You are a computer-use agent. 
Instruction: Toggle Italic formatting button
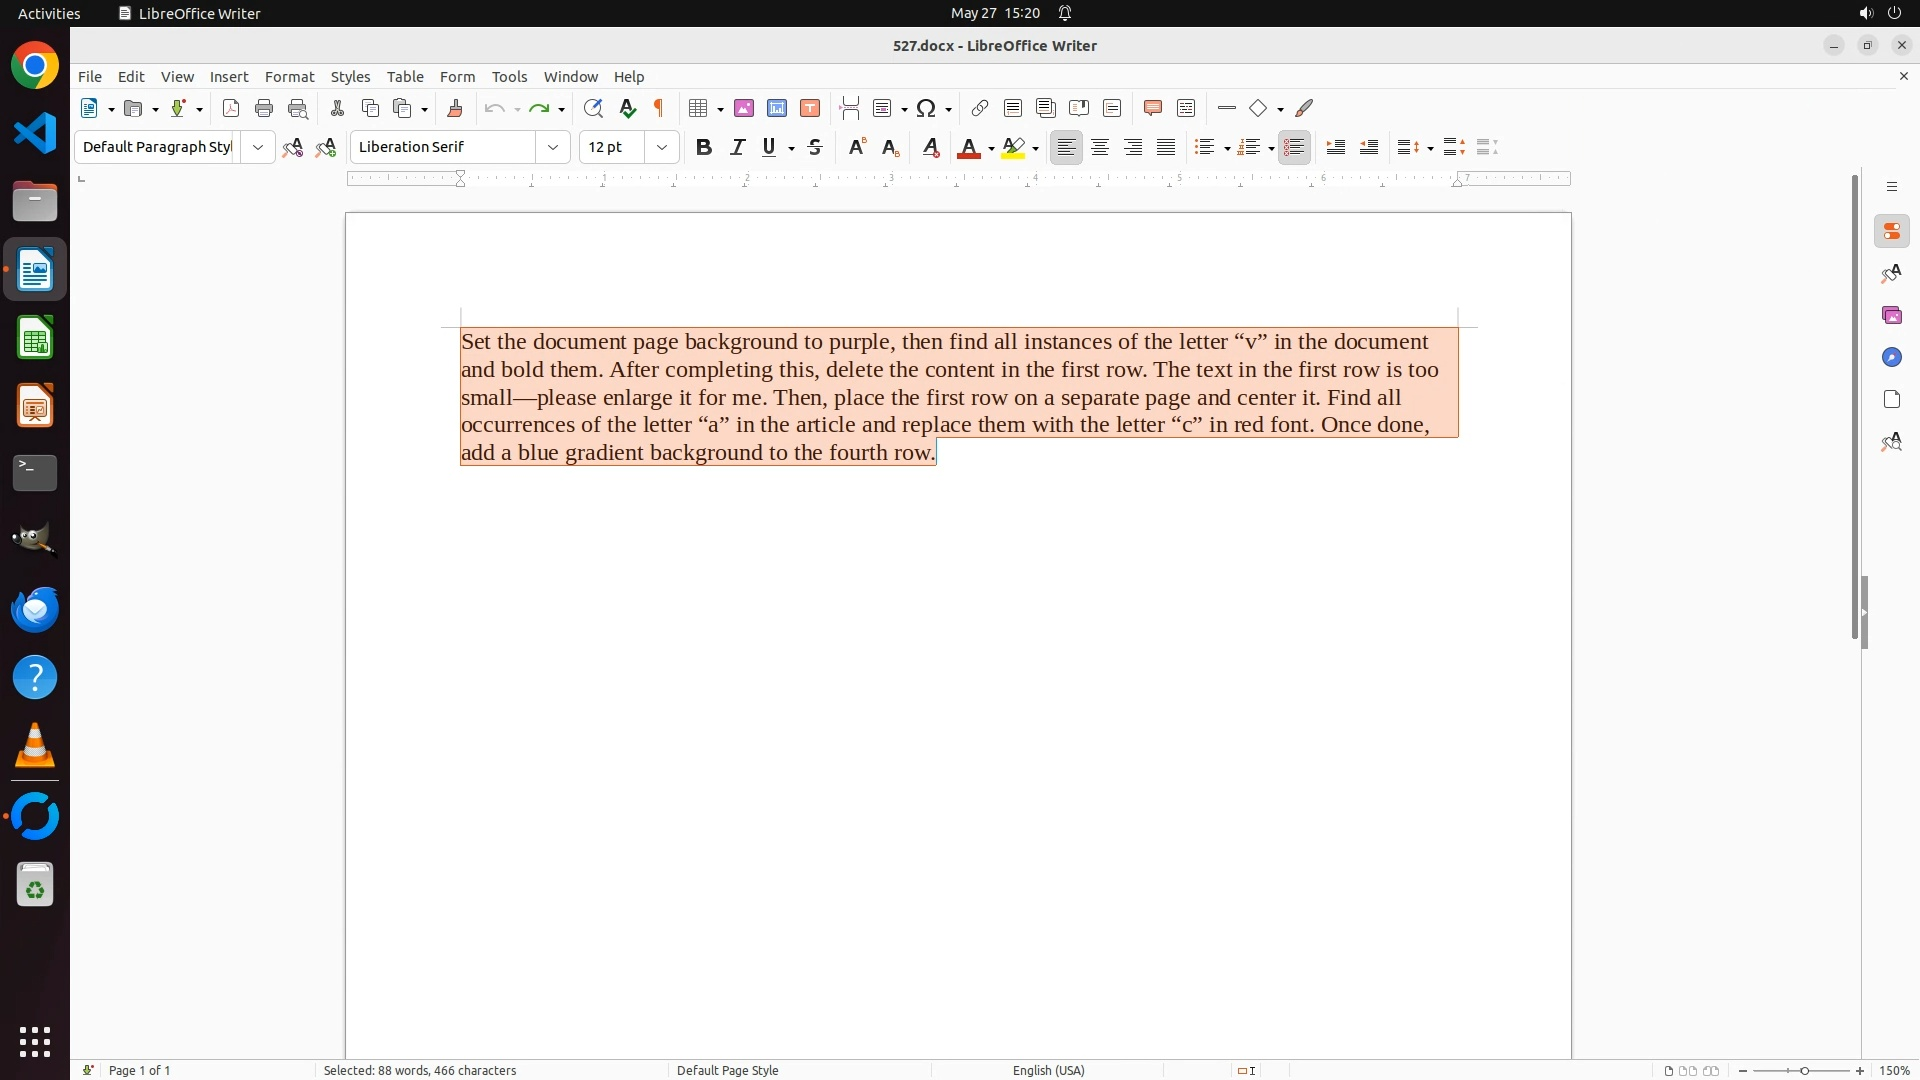(737, 147)
